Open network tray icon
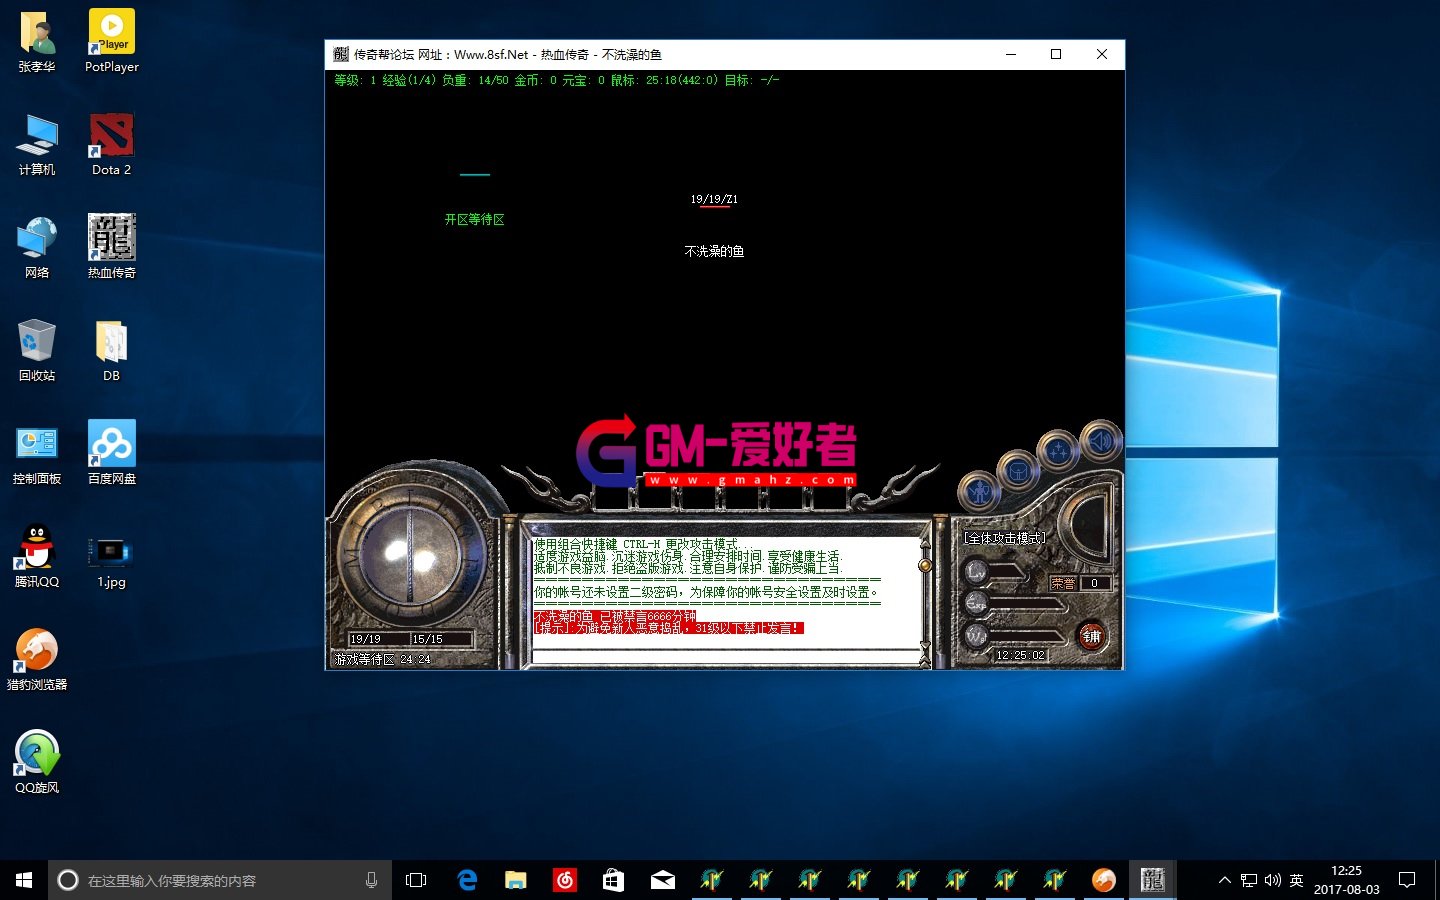 point(1249,880)
